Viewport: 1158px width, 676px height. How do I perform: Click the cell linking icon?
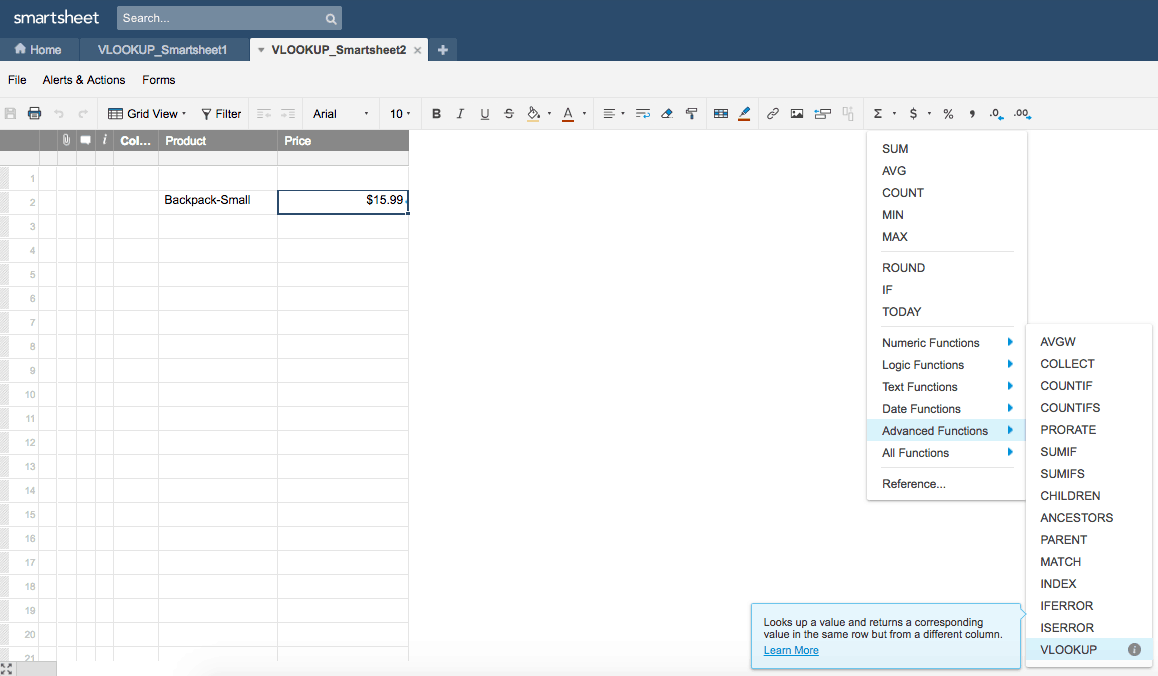[x=822, y=114]
